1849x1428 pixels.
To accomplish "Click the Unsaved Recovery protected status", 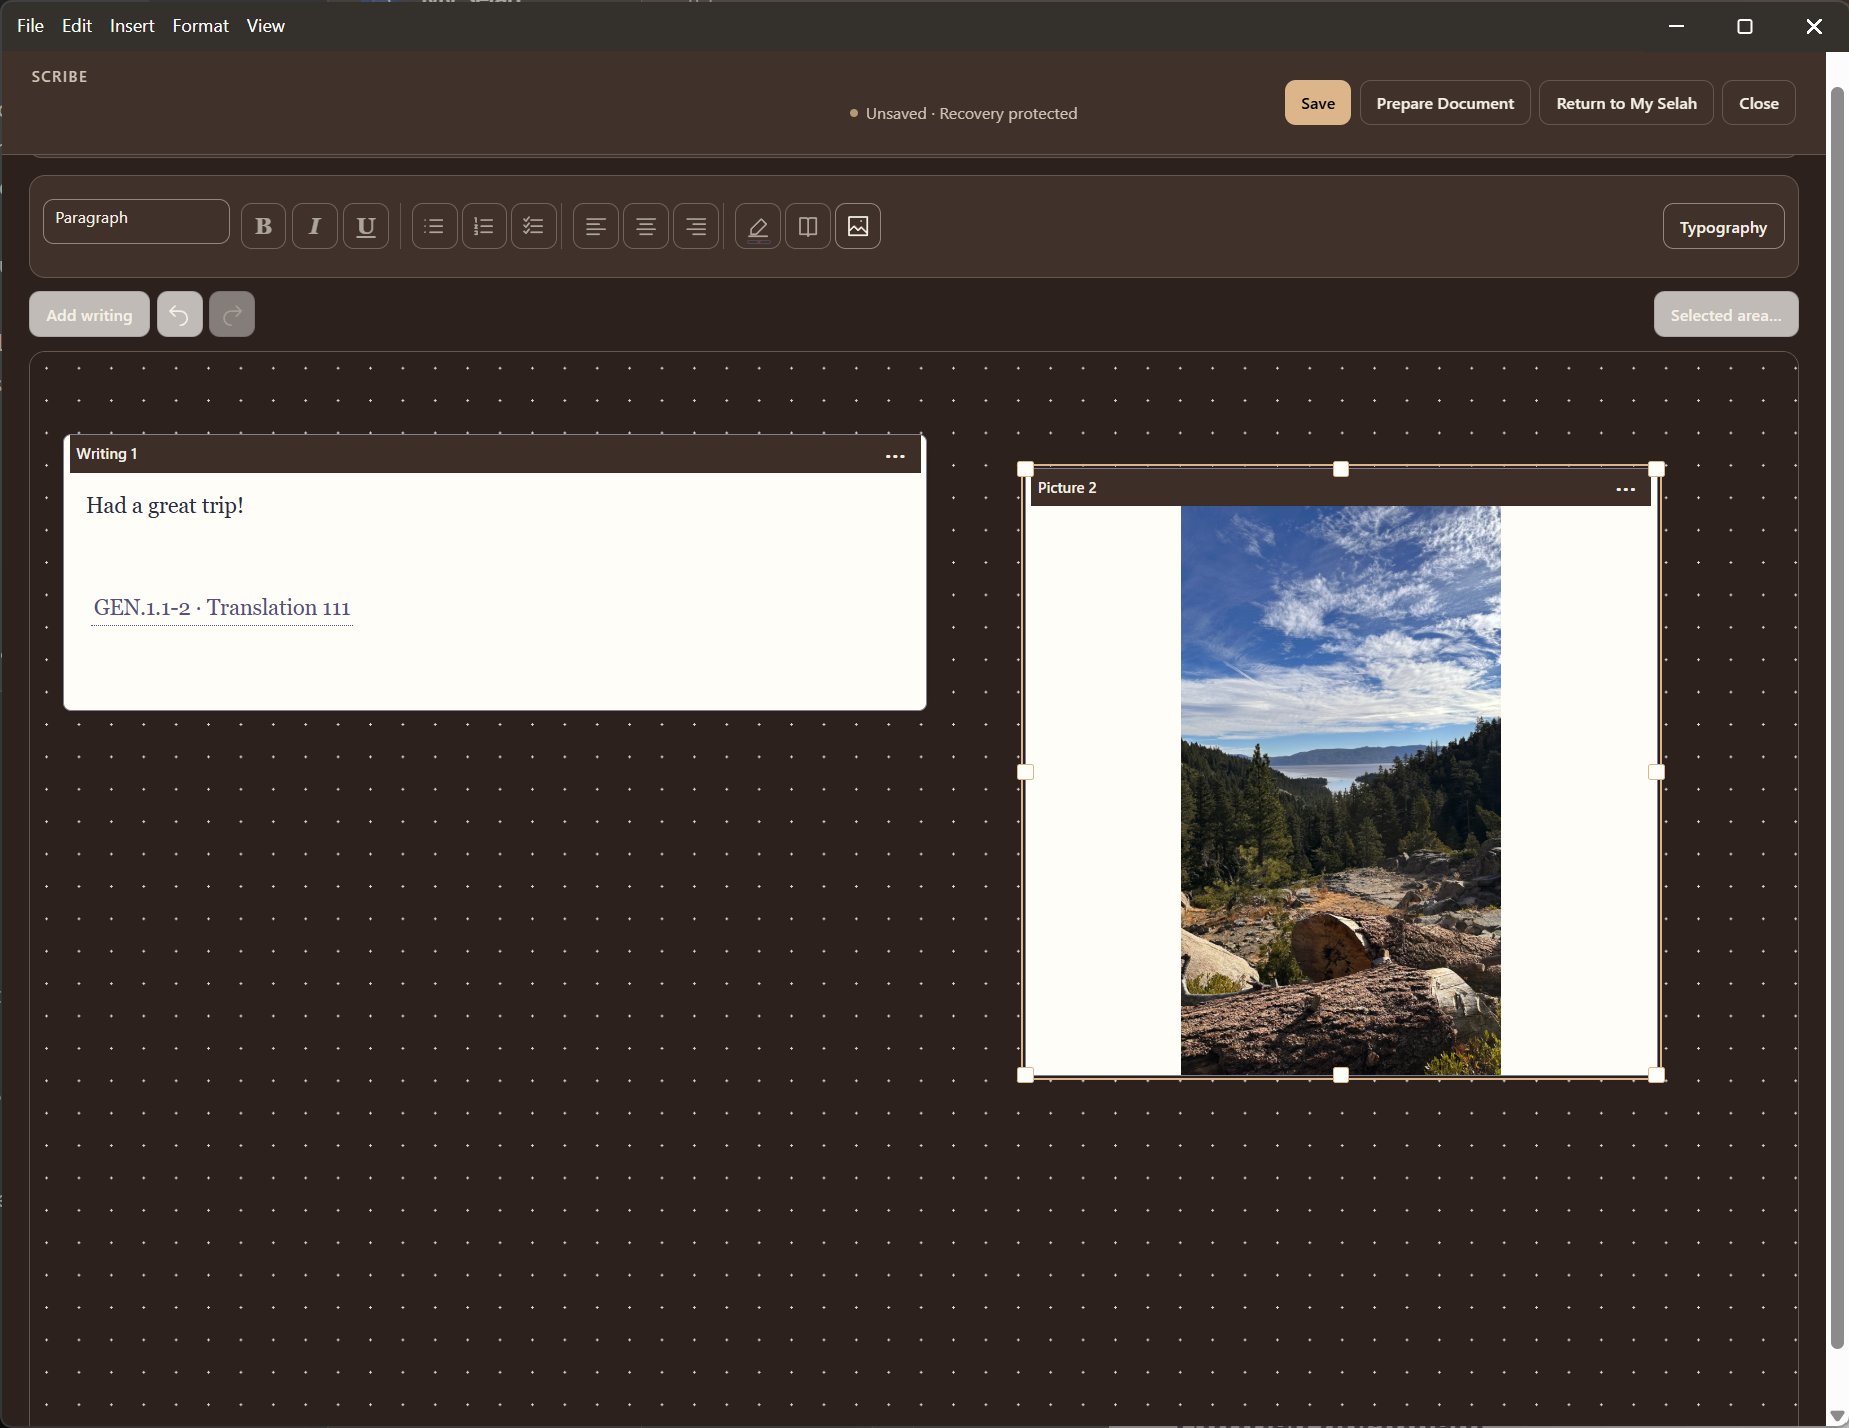I will pos(964,114).
